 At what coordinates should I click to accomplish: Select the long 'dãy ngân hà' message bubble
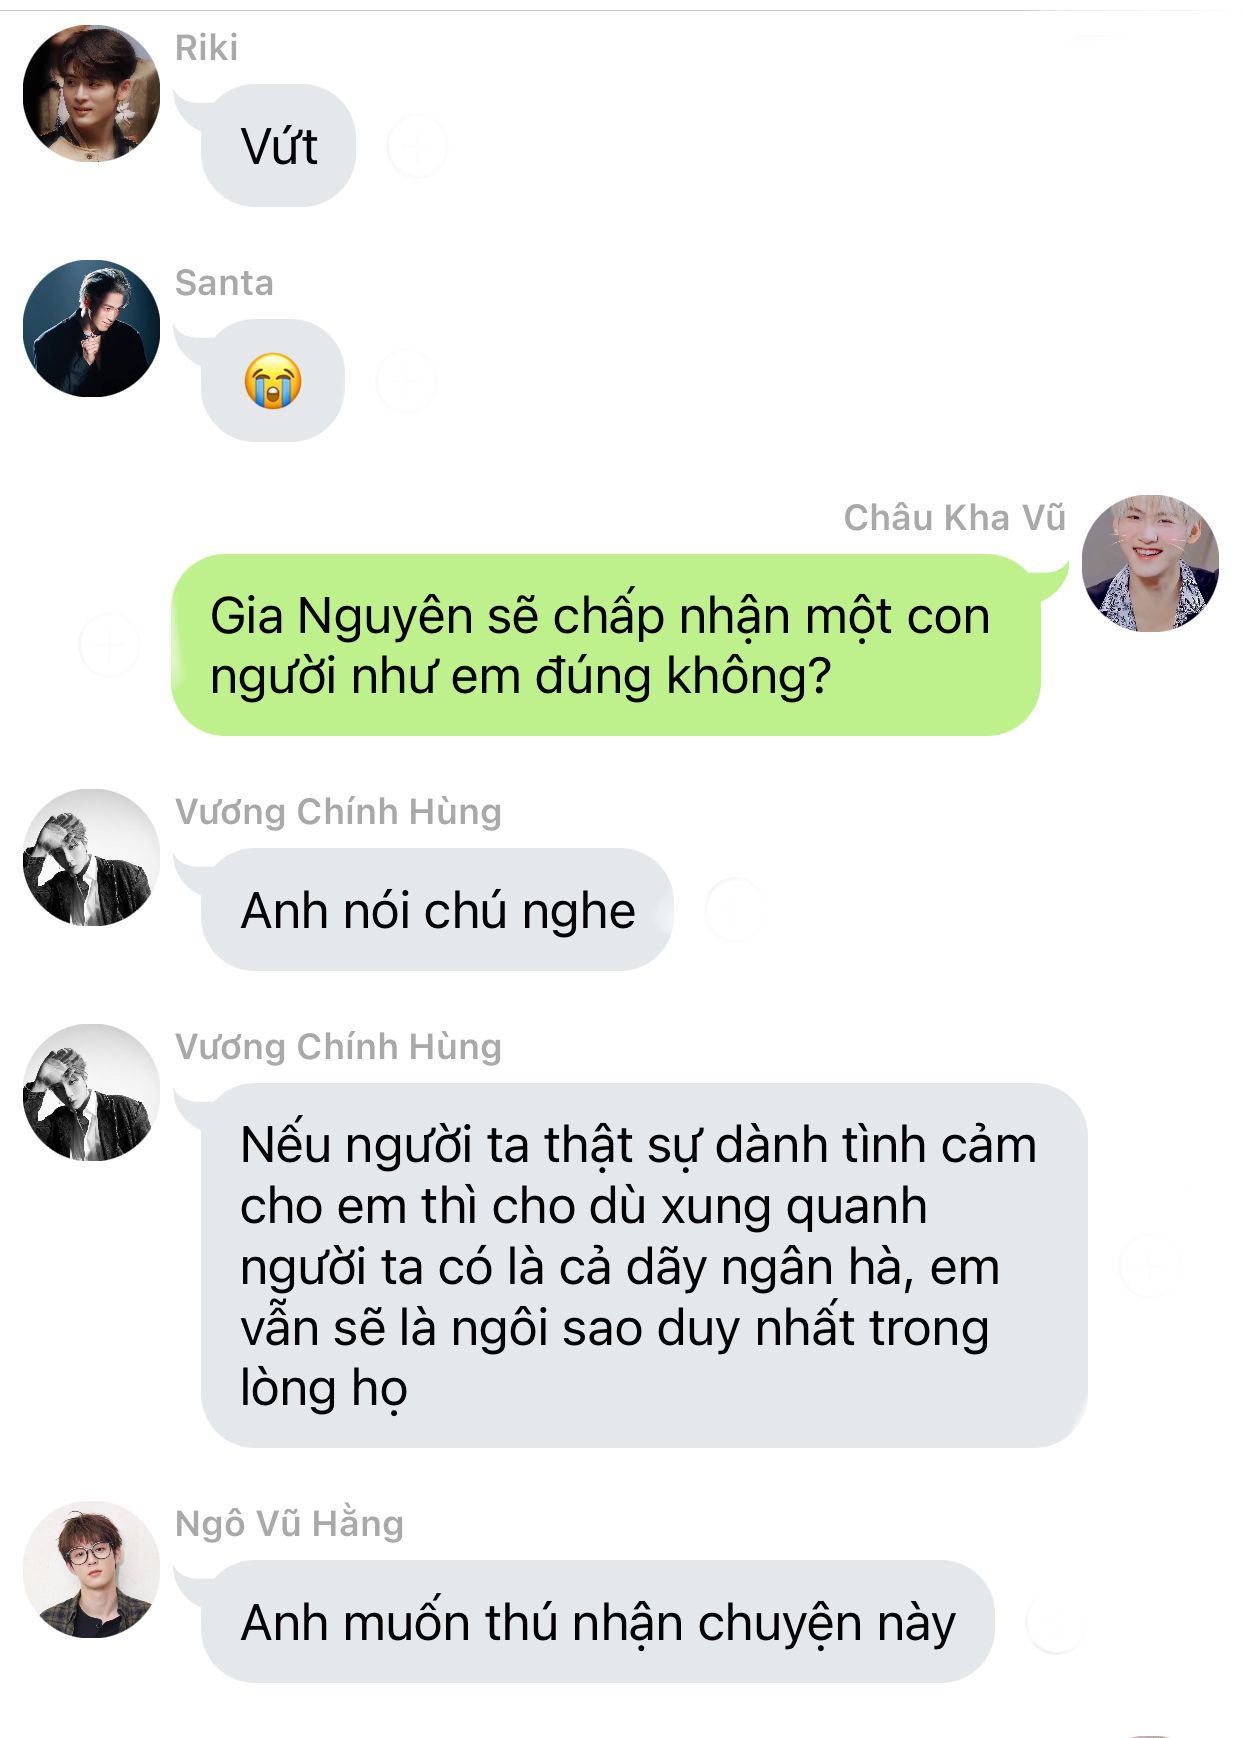[x=644, y=1266]
